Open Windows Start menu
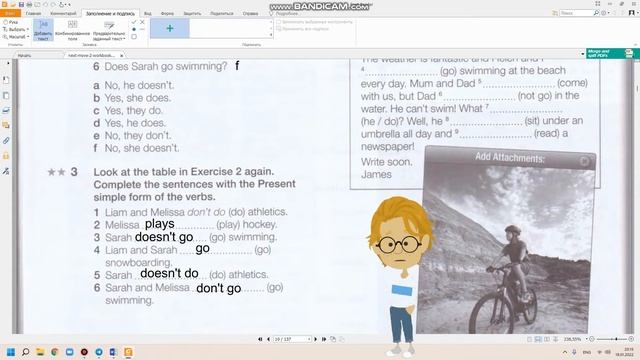640x360 pixels. click(x=11, y=352)
